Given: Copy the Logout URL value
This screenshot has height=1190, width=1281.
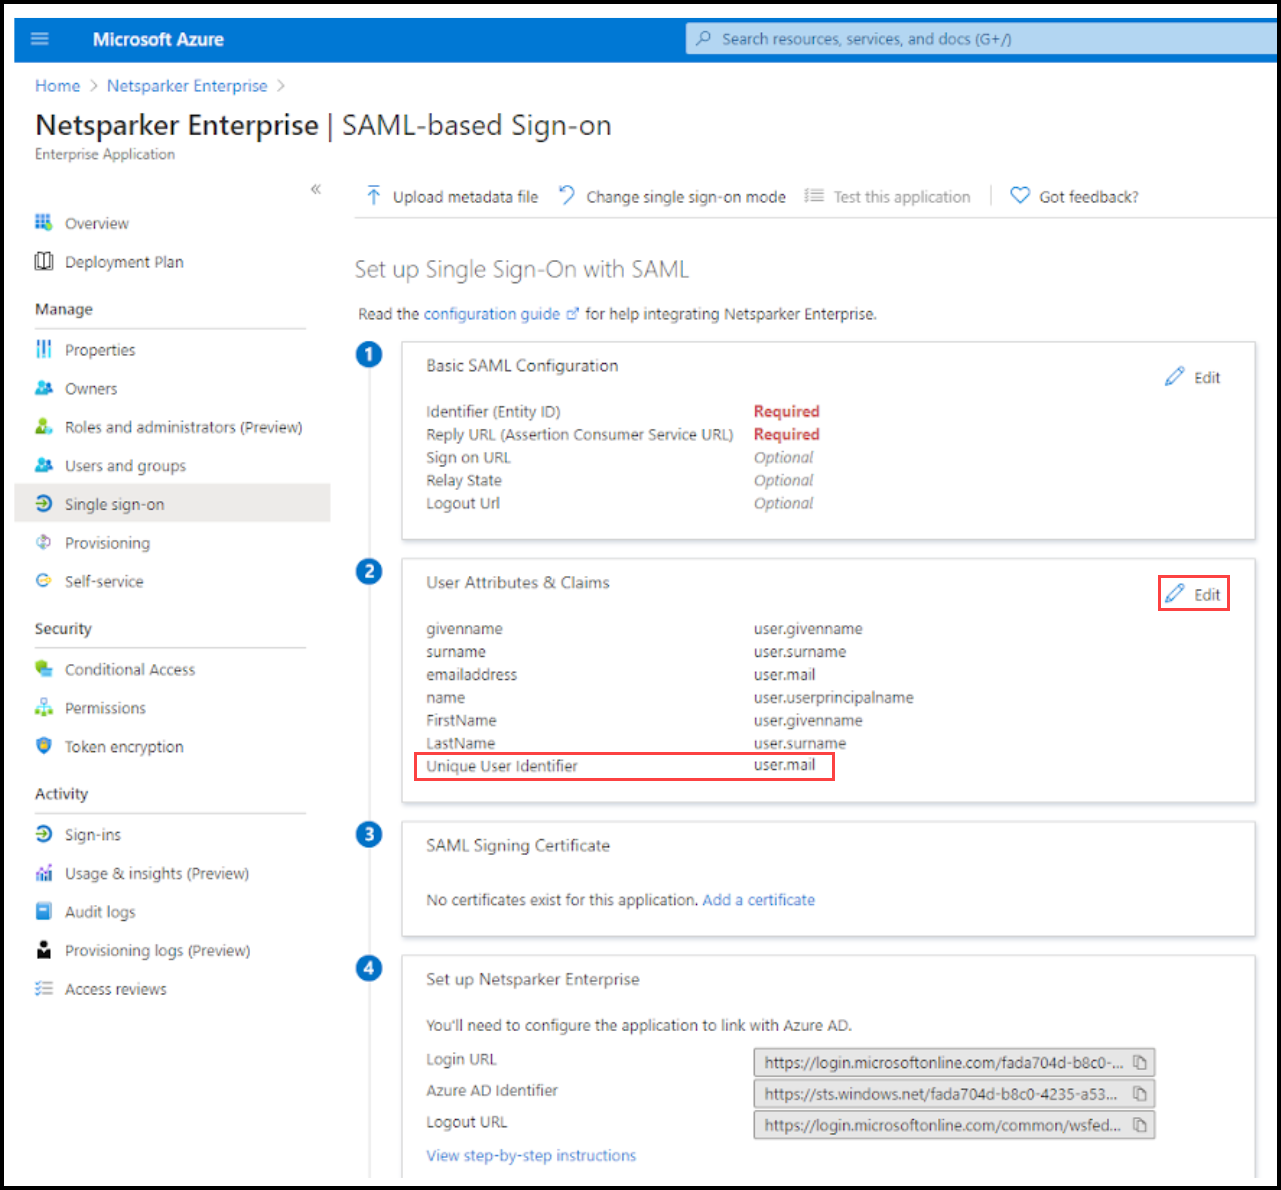Looking at the screenshot, I should point(1140,1125).
